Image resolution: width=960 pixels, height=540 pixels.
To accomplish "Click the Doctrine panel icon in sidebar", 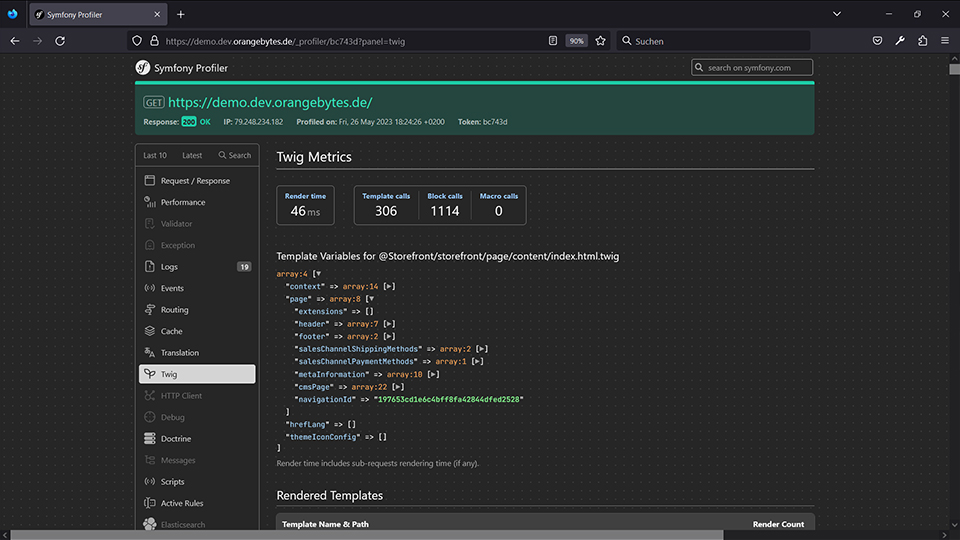I will 149,439.
